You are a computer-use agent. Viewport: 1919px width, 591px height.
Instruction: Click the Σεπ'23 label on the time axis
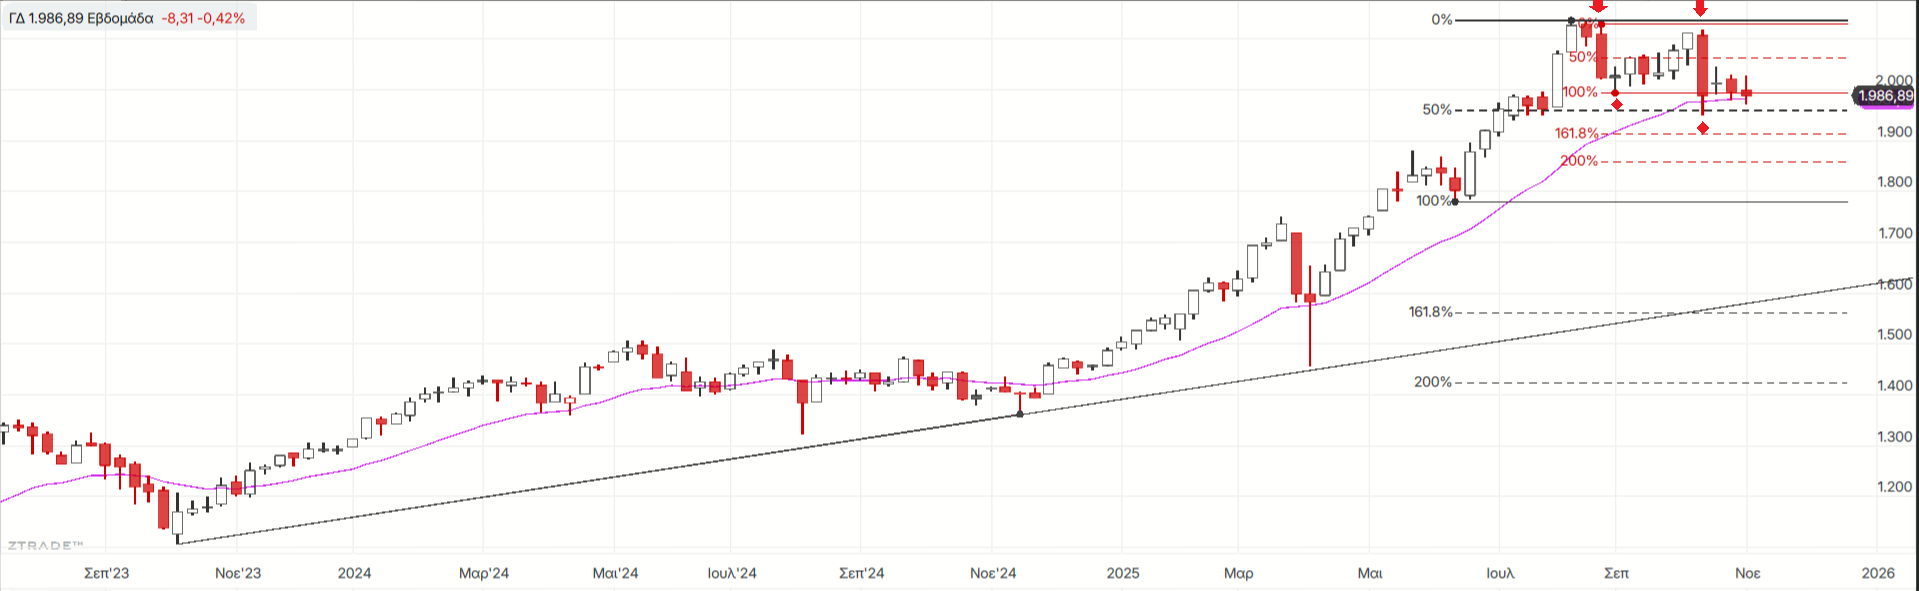pyautogui.click(x=107, y=573)
